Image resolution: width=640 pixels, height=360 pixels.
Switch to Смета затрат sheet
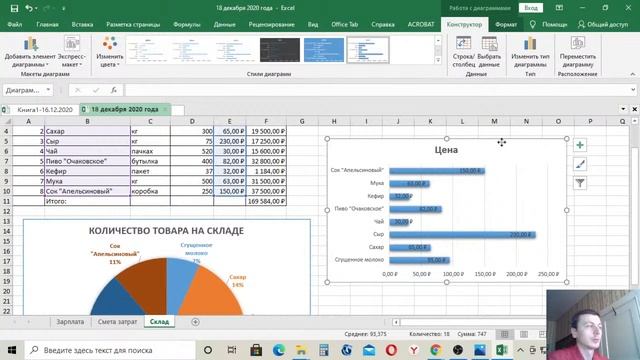(118, 322)
